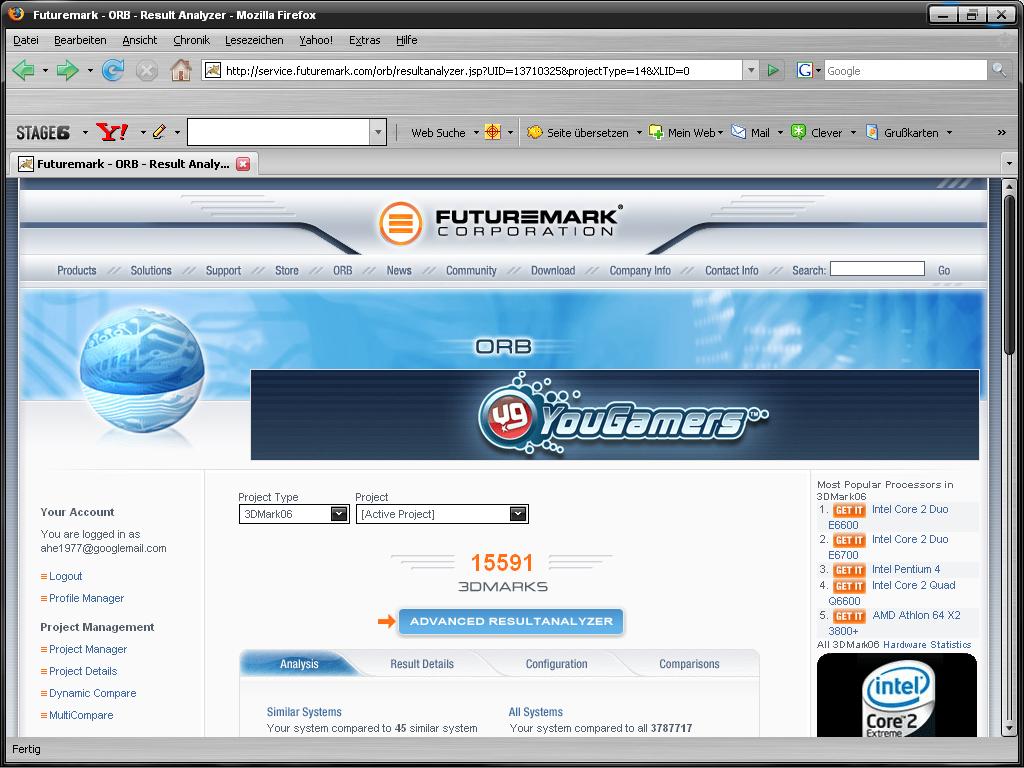Go back with the green left arrow
The width and height of the screenshot is (1024, 768).
coord(24,70)
